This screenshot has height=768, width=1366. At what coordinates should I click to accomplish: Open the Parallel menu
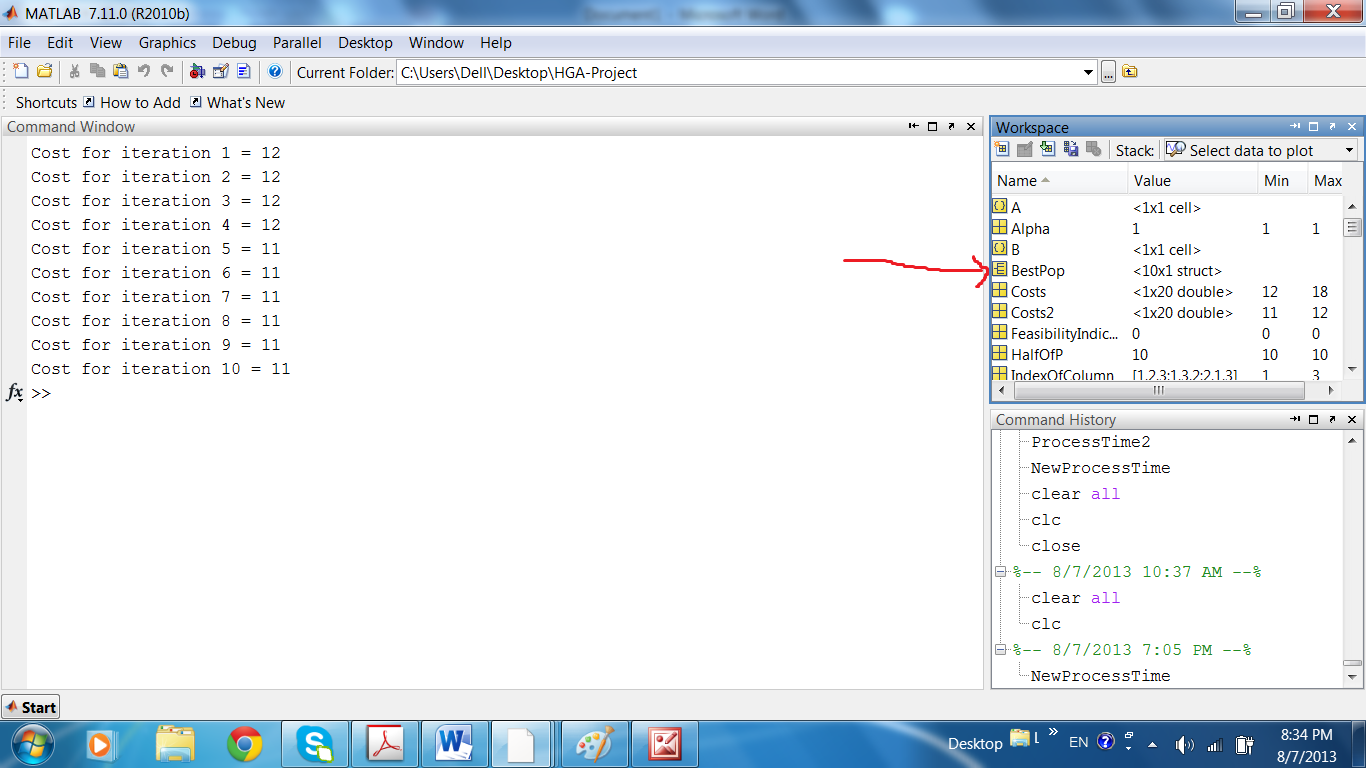pos(297,43)
